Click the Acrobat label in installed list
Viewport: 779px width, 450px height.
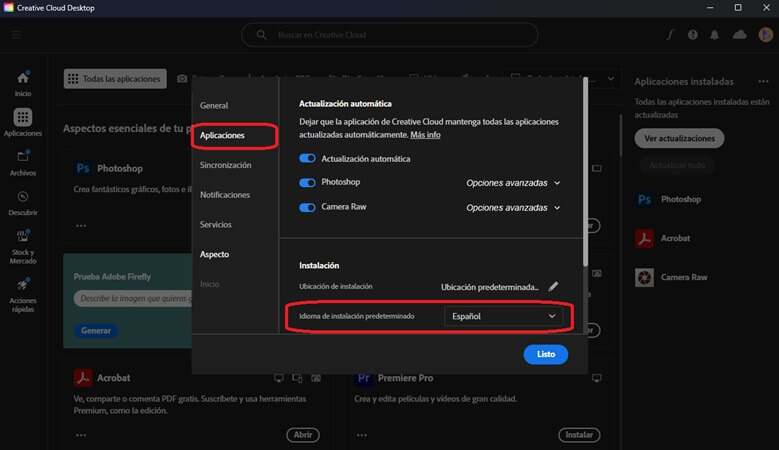point(675,238)
